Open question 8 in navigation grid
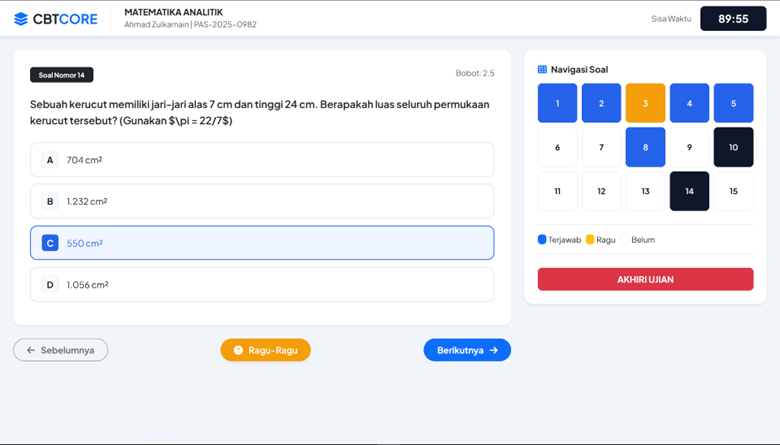The height and width of the screenshot is (445, 780). click(645, 147)
